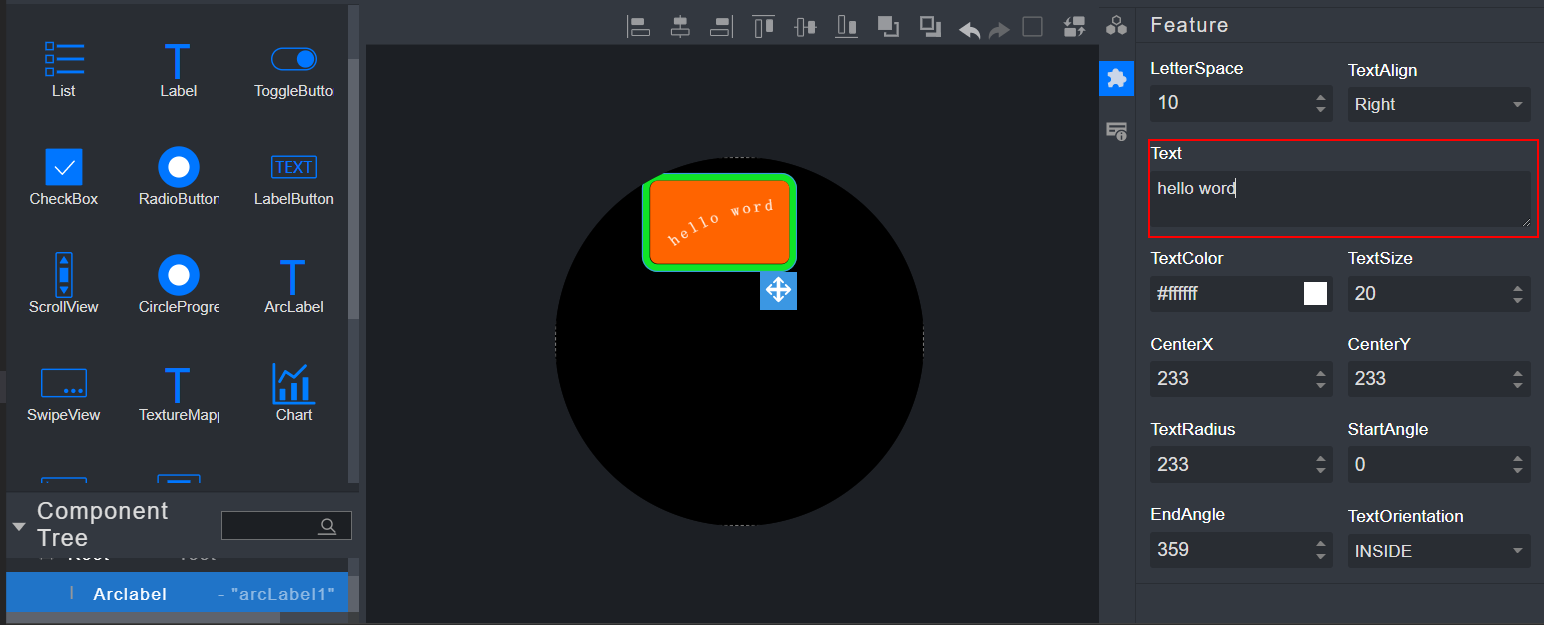Click the align right toolbar icon

(x=721, y=27)
